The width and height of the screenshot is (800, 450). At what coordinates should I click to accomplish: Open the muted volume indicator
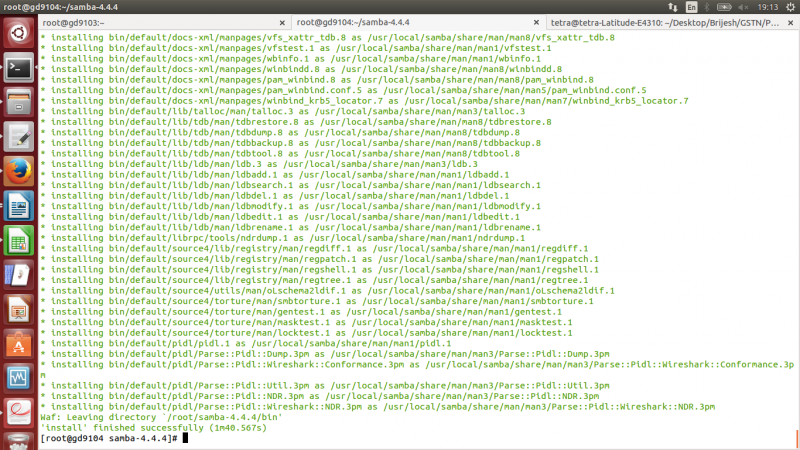click(743, 7)
